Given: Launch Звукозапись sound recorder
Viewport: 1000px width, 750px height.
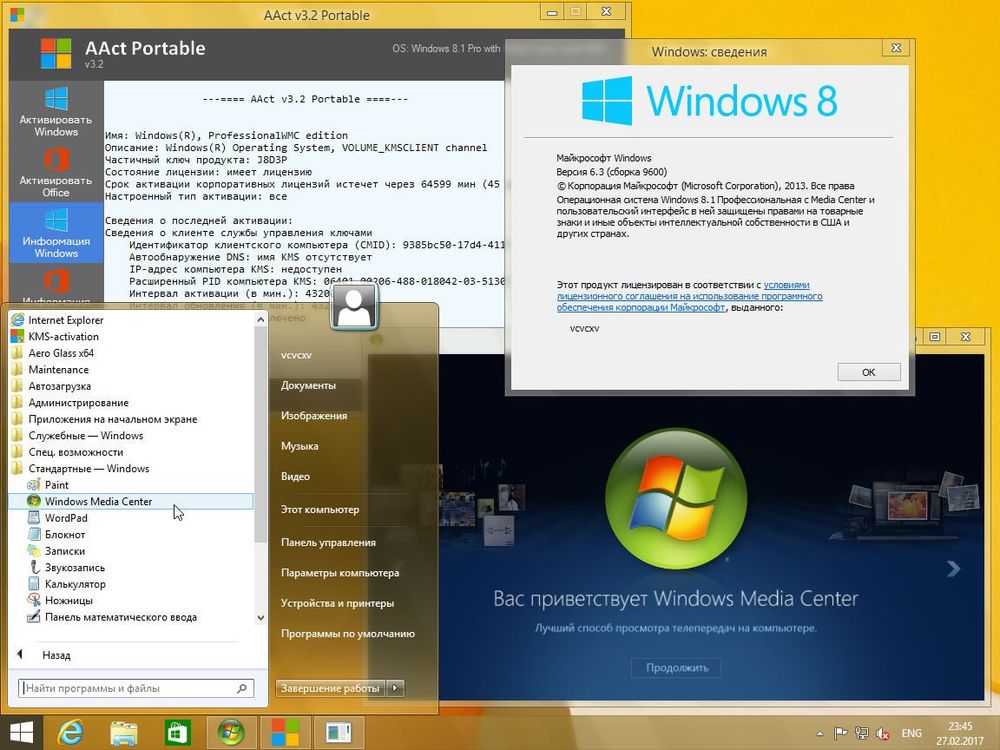Looking at the screenshot, I should (x=75, y=568).
